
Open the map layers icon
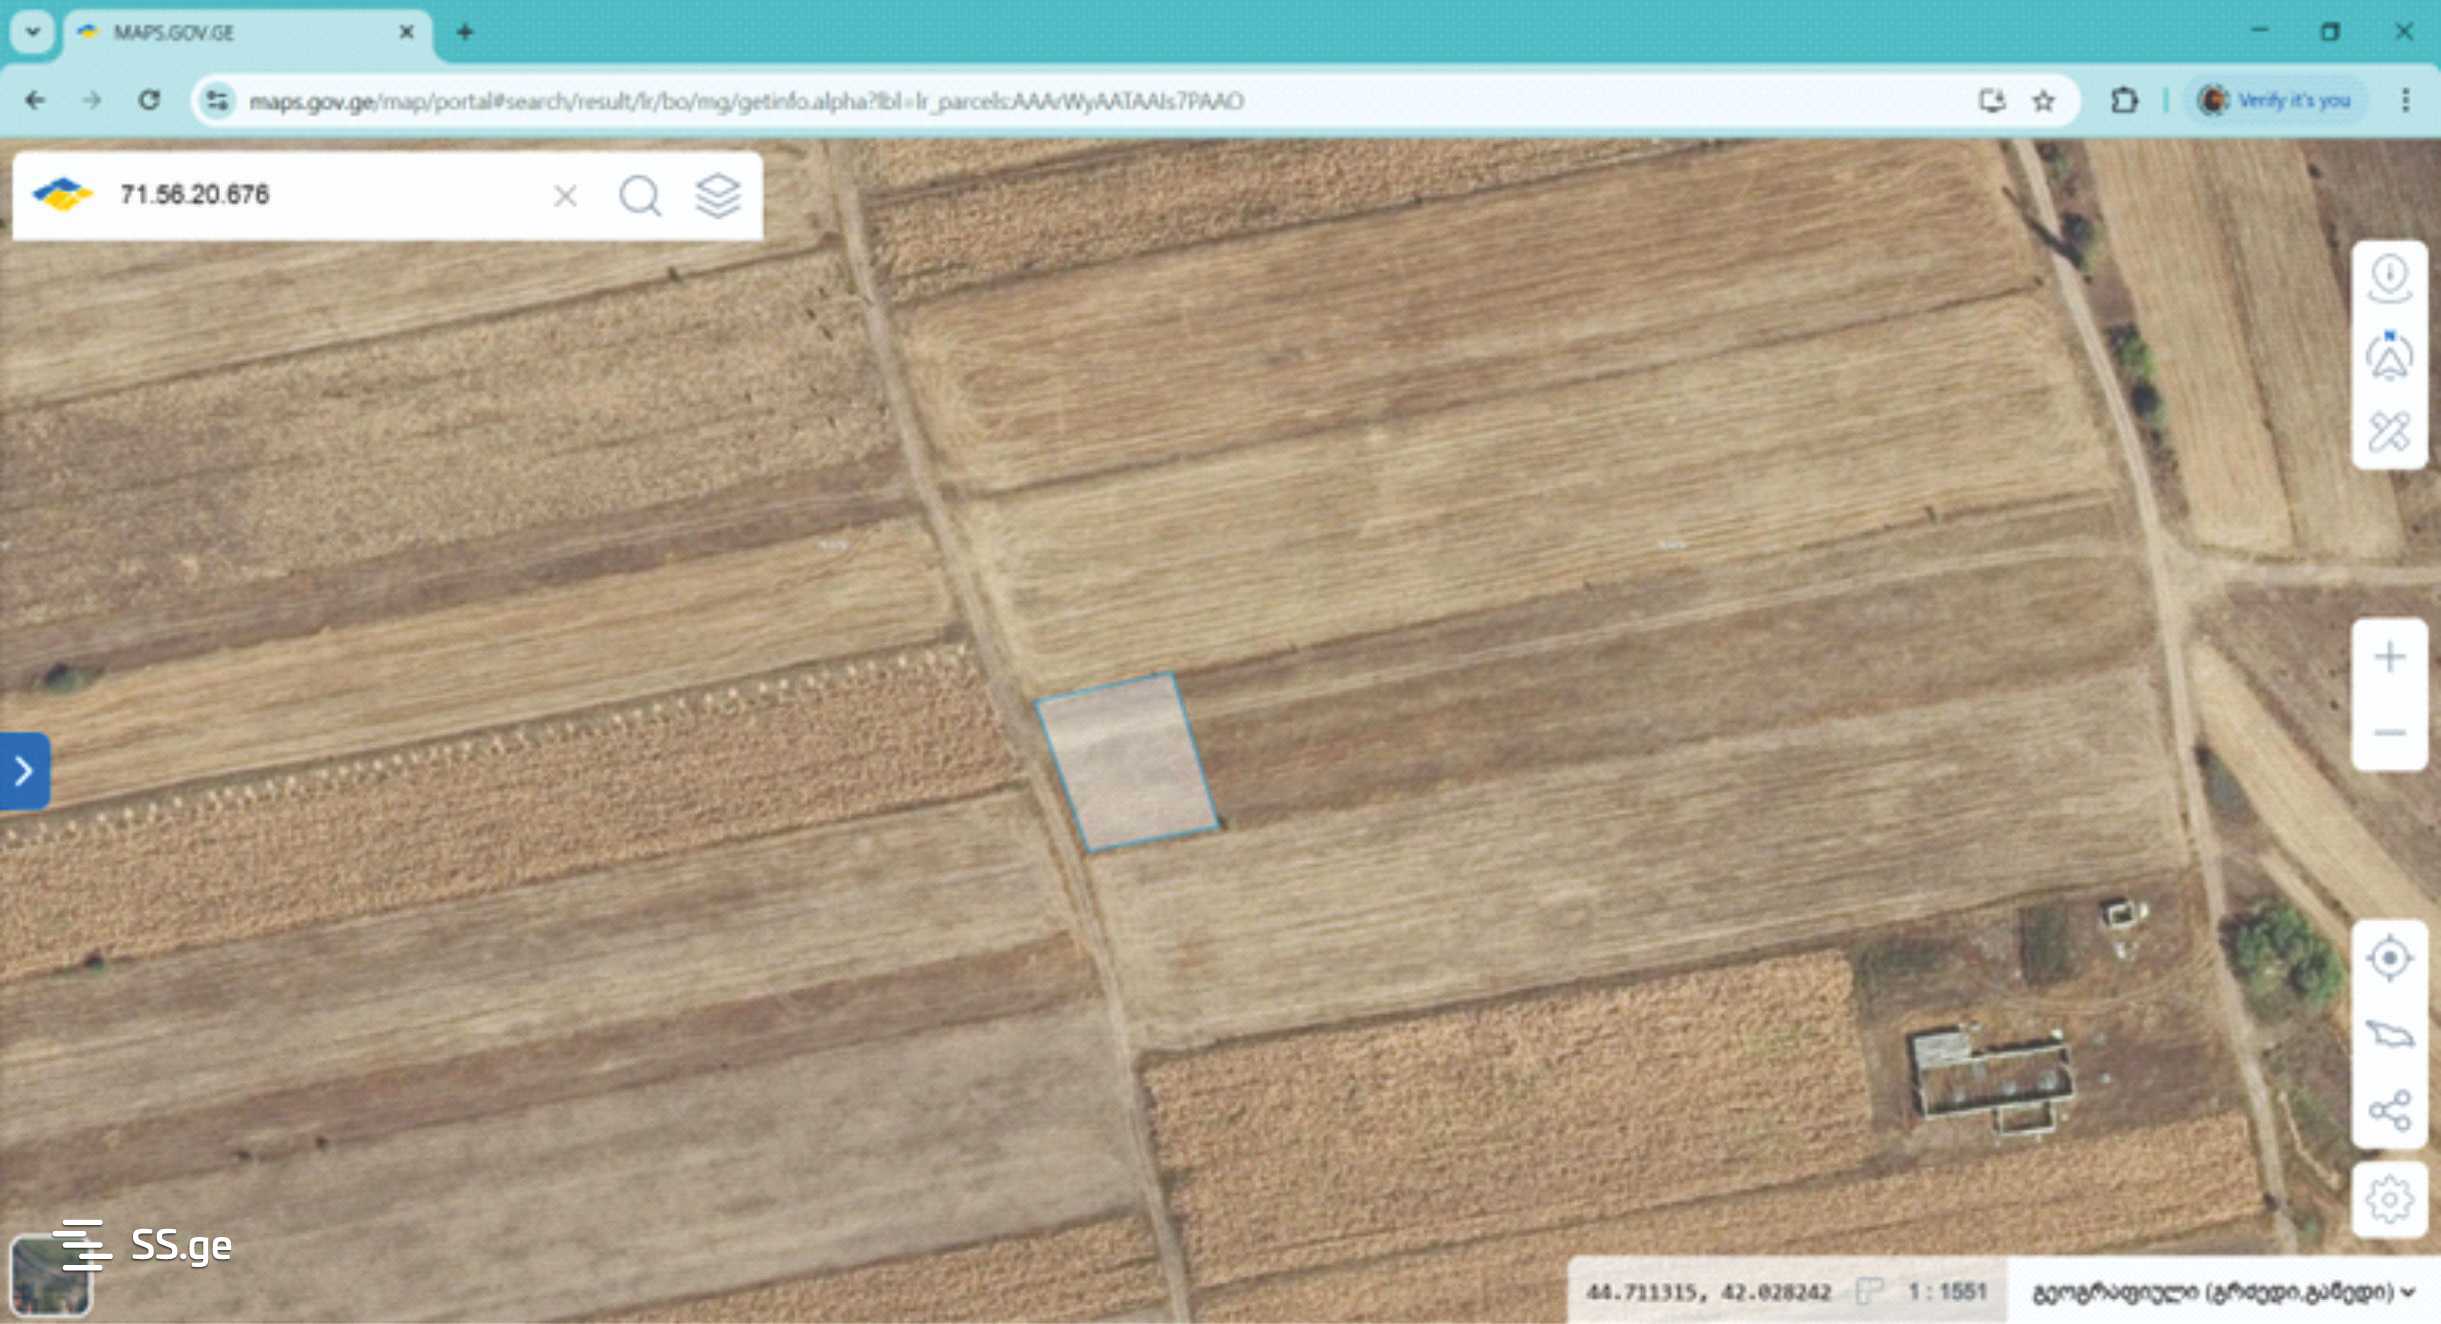coord(718,196)
